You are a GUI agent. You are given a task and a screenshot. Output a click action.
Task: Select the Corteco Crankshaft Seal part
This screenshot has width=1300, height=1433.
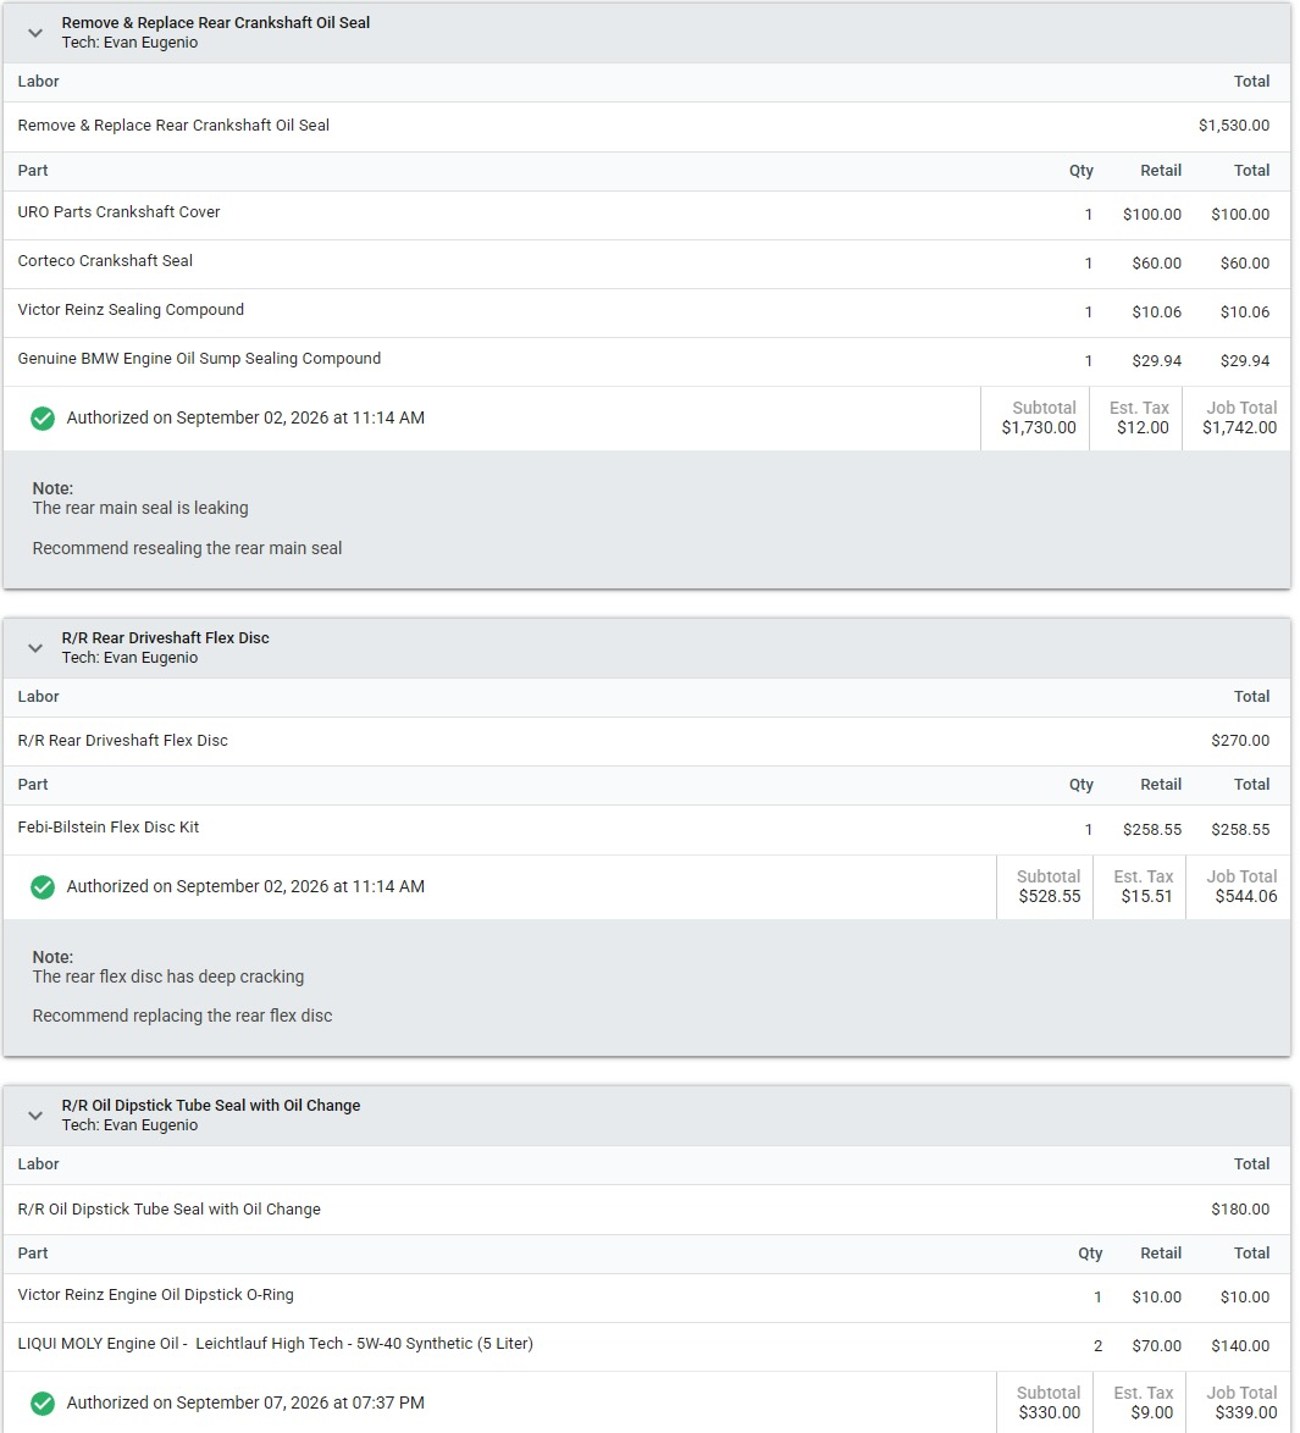point(646,264)
